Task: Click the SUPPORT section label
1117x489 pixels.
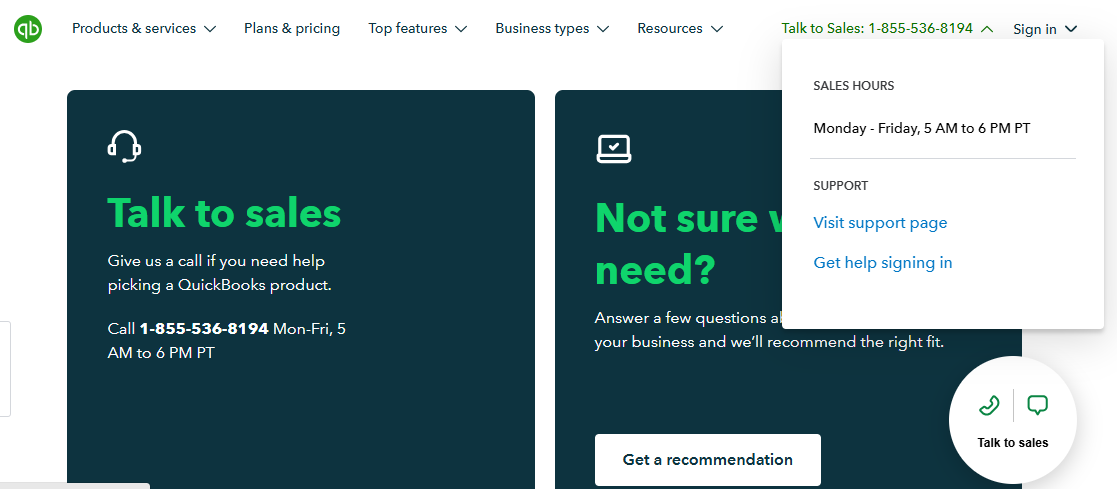Action: click(841, 185)
